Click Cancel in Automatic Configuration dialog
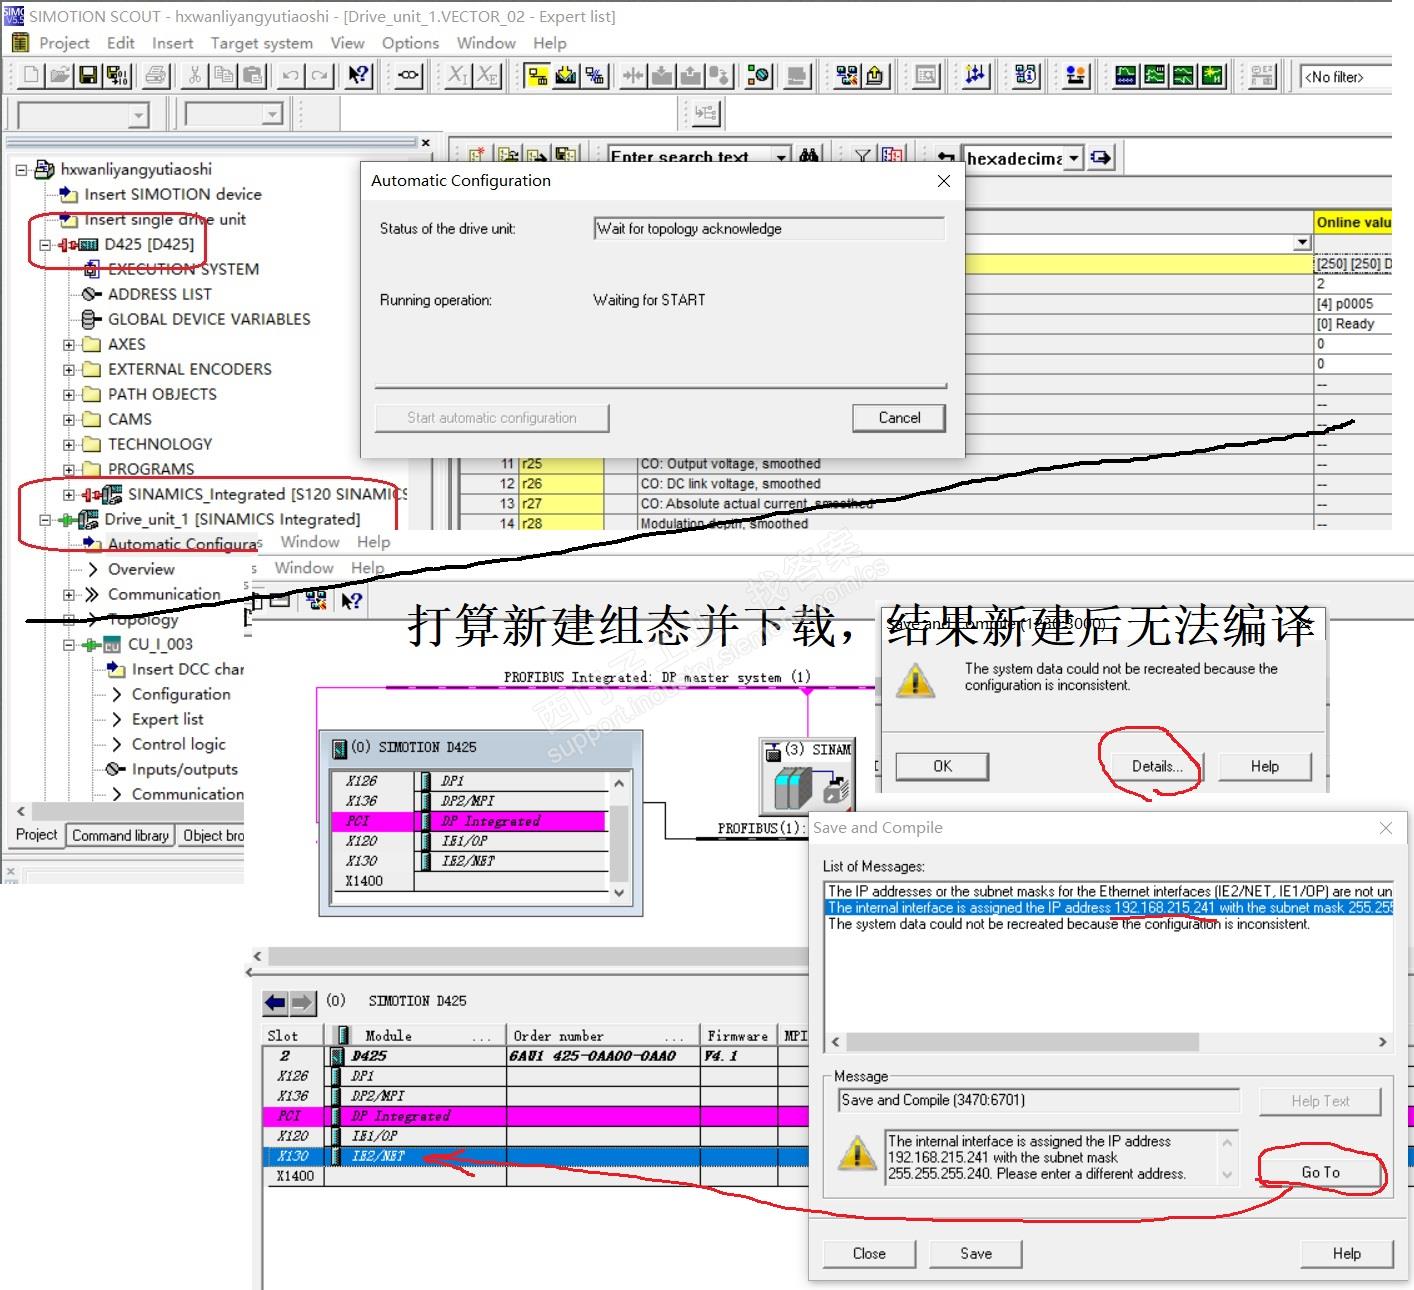 pyautogui.click(x=899, y=418)
